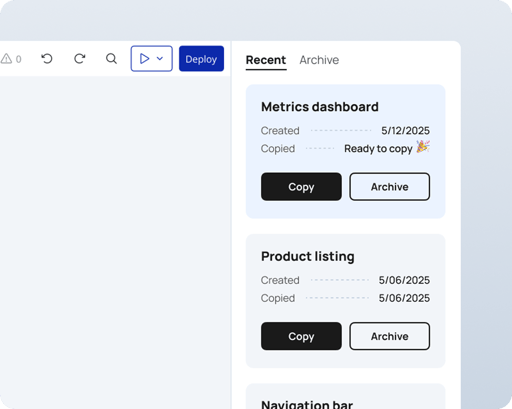This screenshot has height=409, width=512.
Task: Click the issue count 0
Action: [19, 59]
